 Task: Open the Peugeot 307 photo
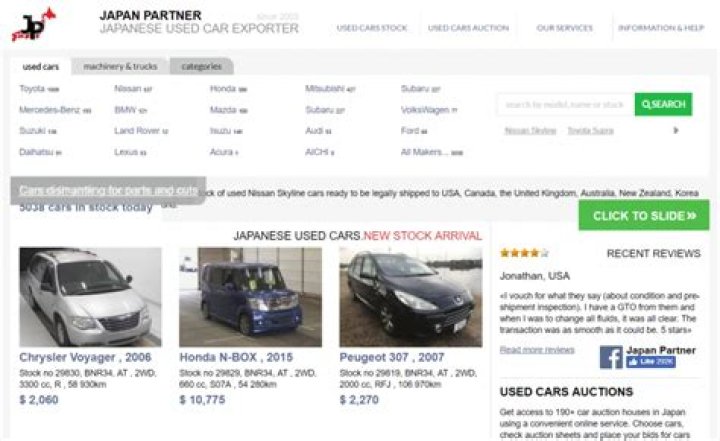pos(411,297)
